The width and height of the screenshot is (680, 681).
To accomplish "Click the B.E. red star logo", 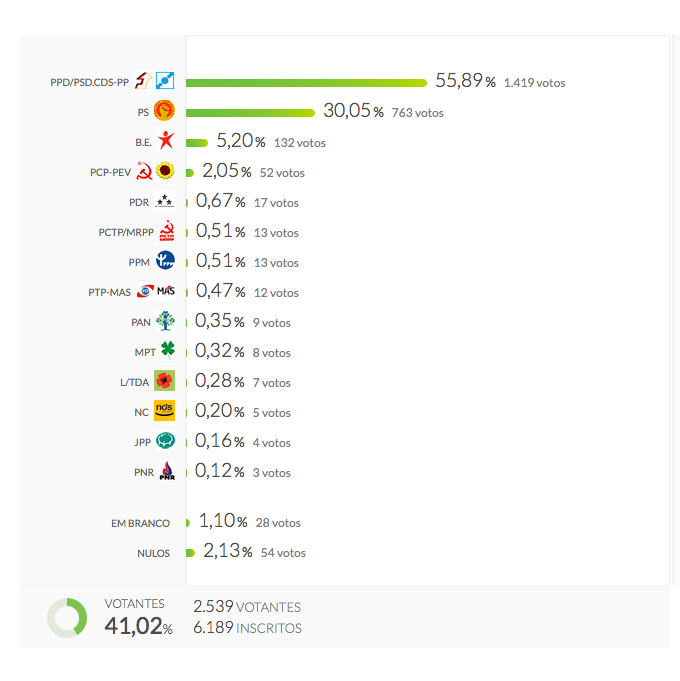I will point(165,140).
